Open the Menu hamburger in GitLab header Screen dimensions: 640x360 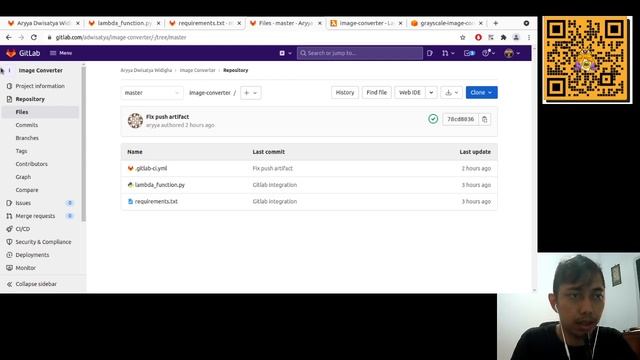(61, 53)
